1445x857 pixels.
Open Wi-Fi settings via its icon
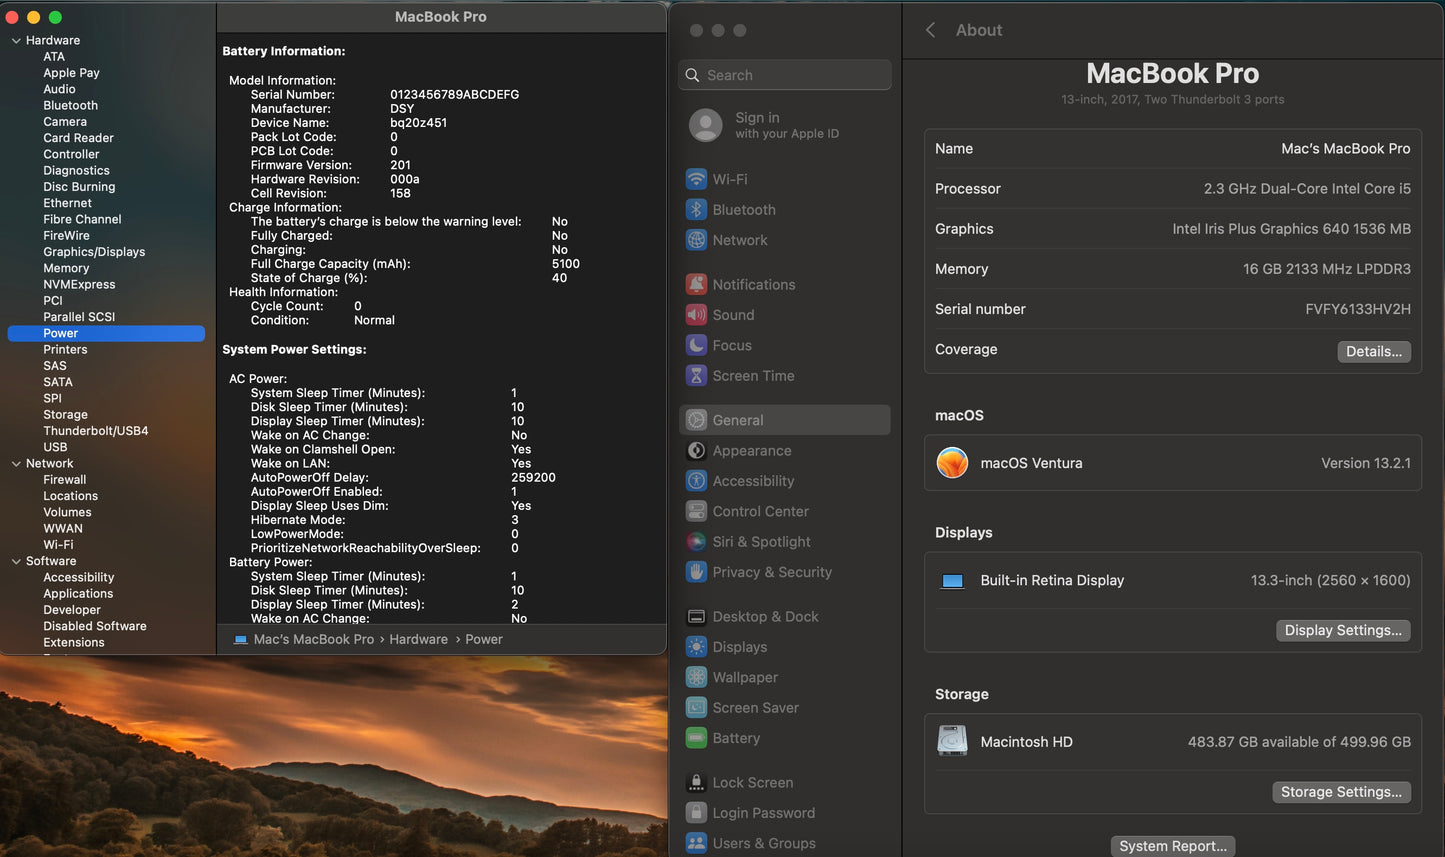pyautogui.click(x=696, y=180)
